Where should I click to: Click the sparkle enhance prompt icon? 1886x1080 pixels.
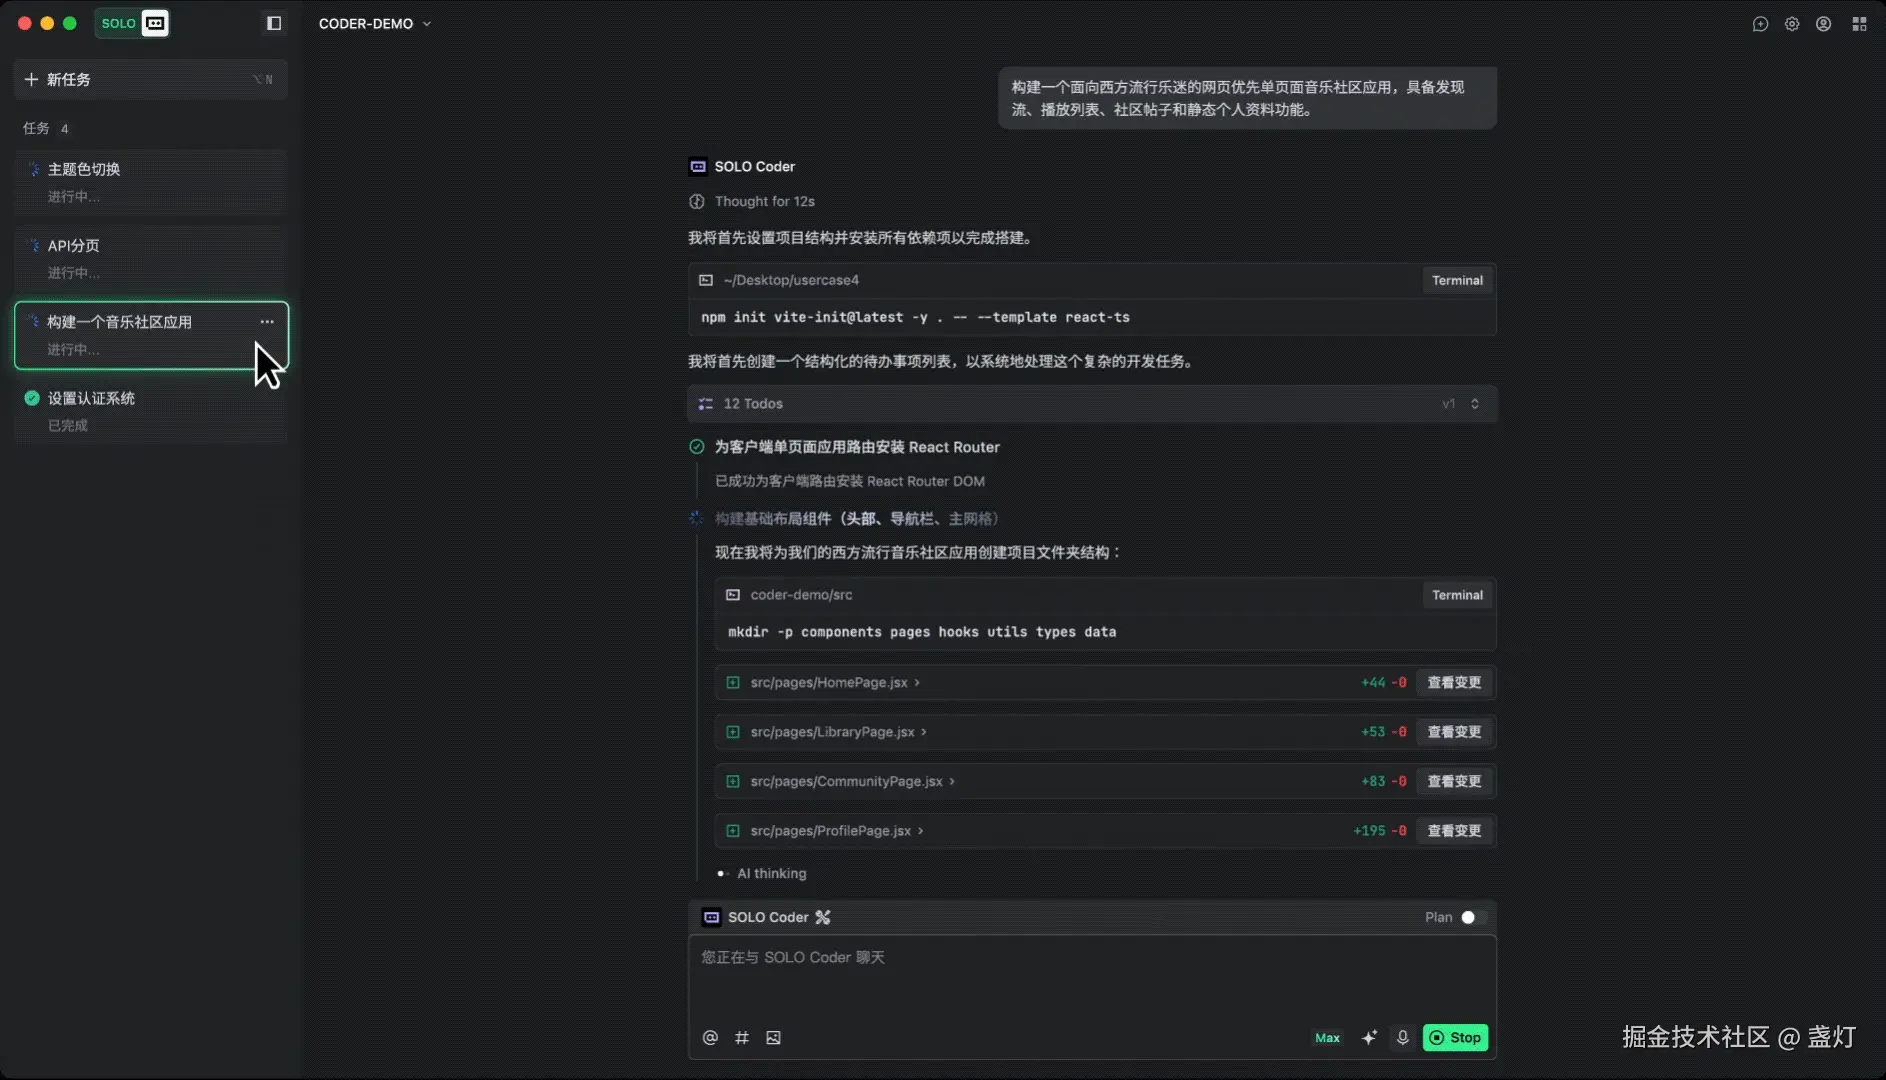coord(1369,1038)
